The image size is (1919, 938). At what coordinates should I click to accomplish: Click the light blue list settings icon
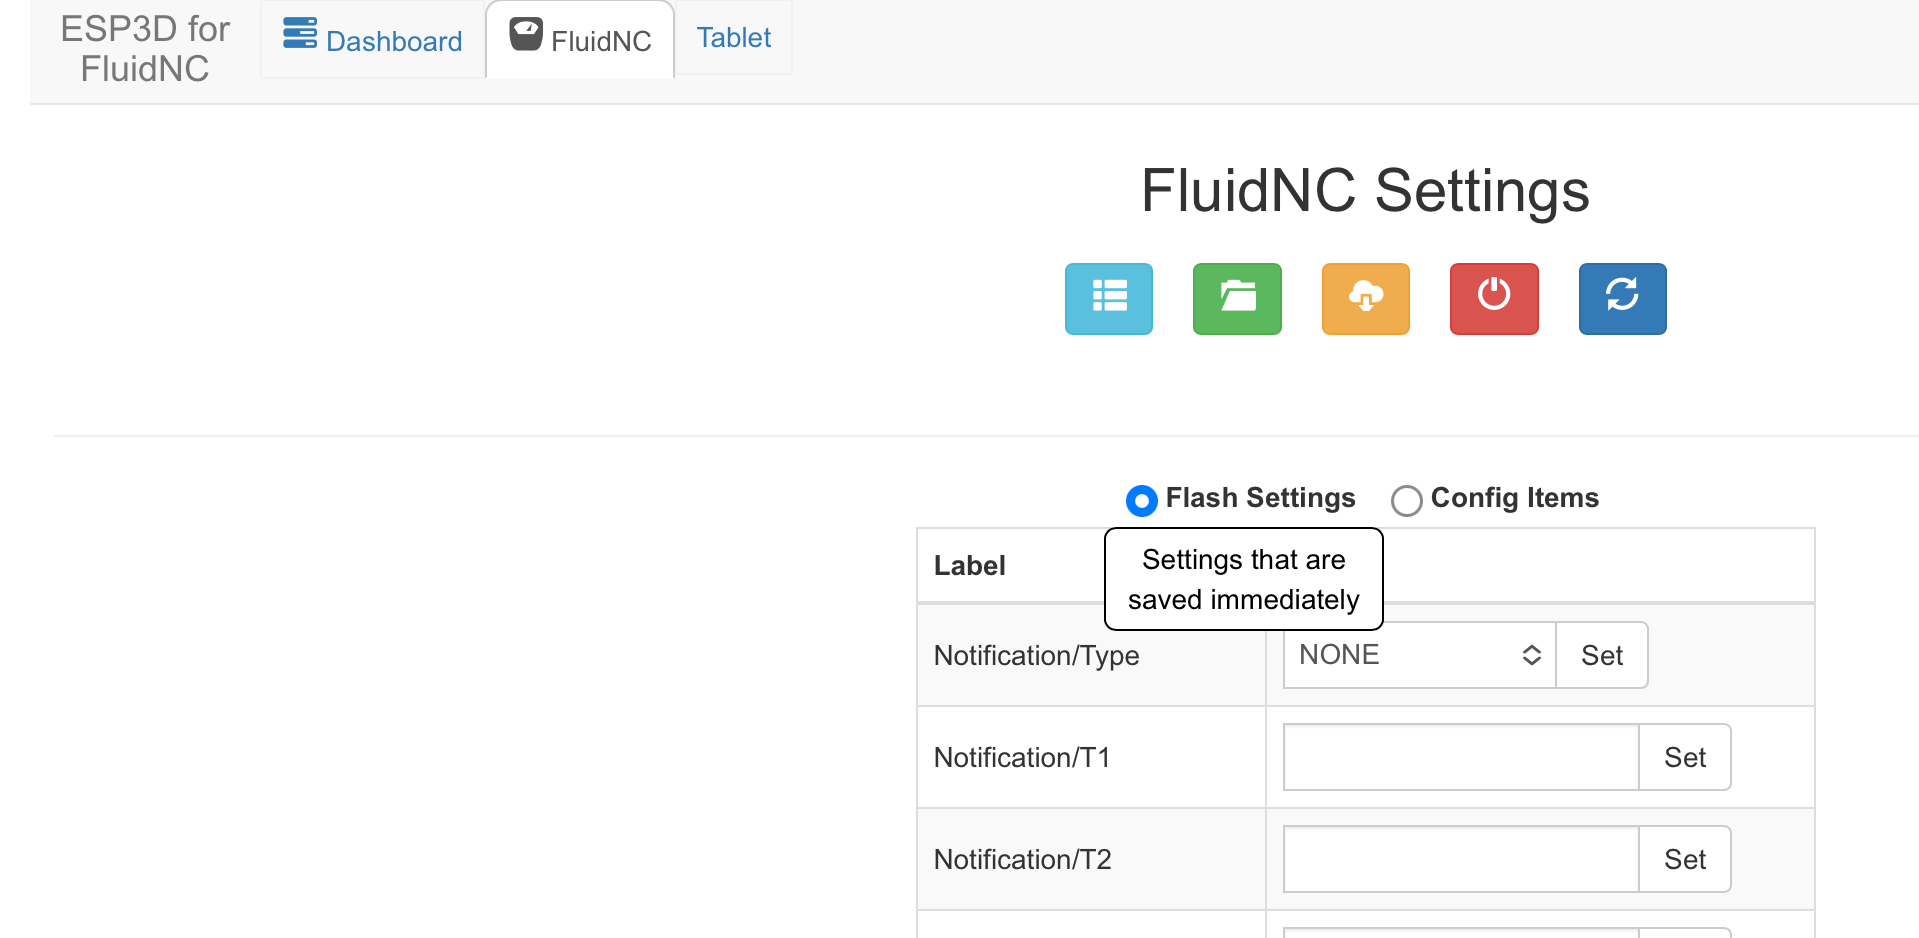pyautogui.click(x=1108, y=298)
